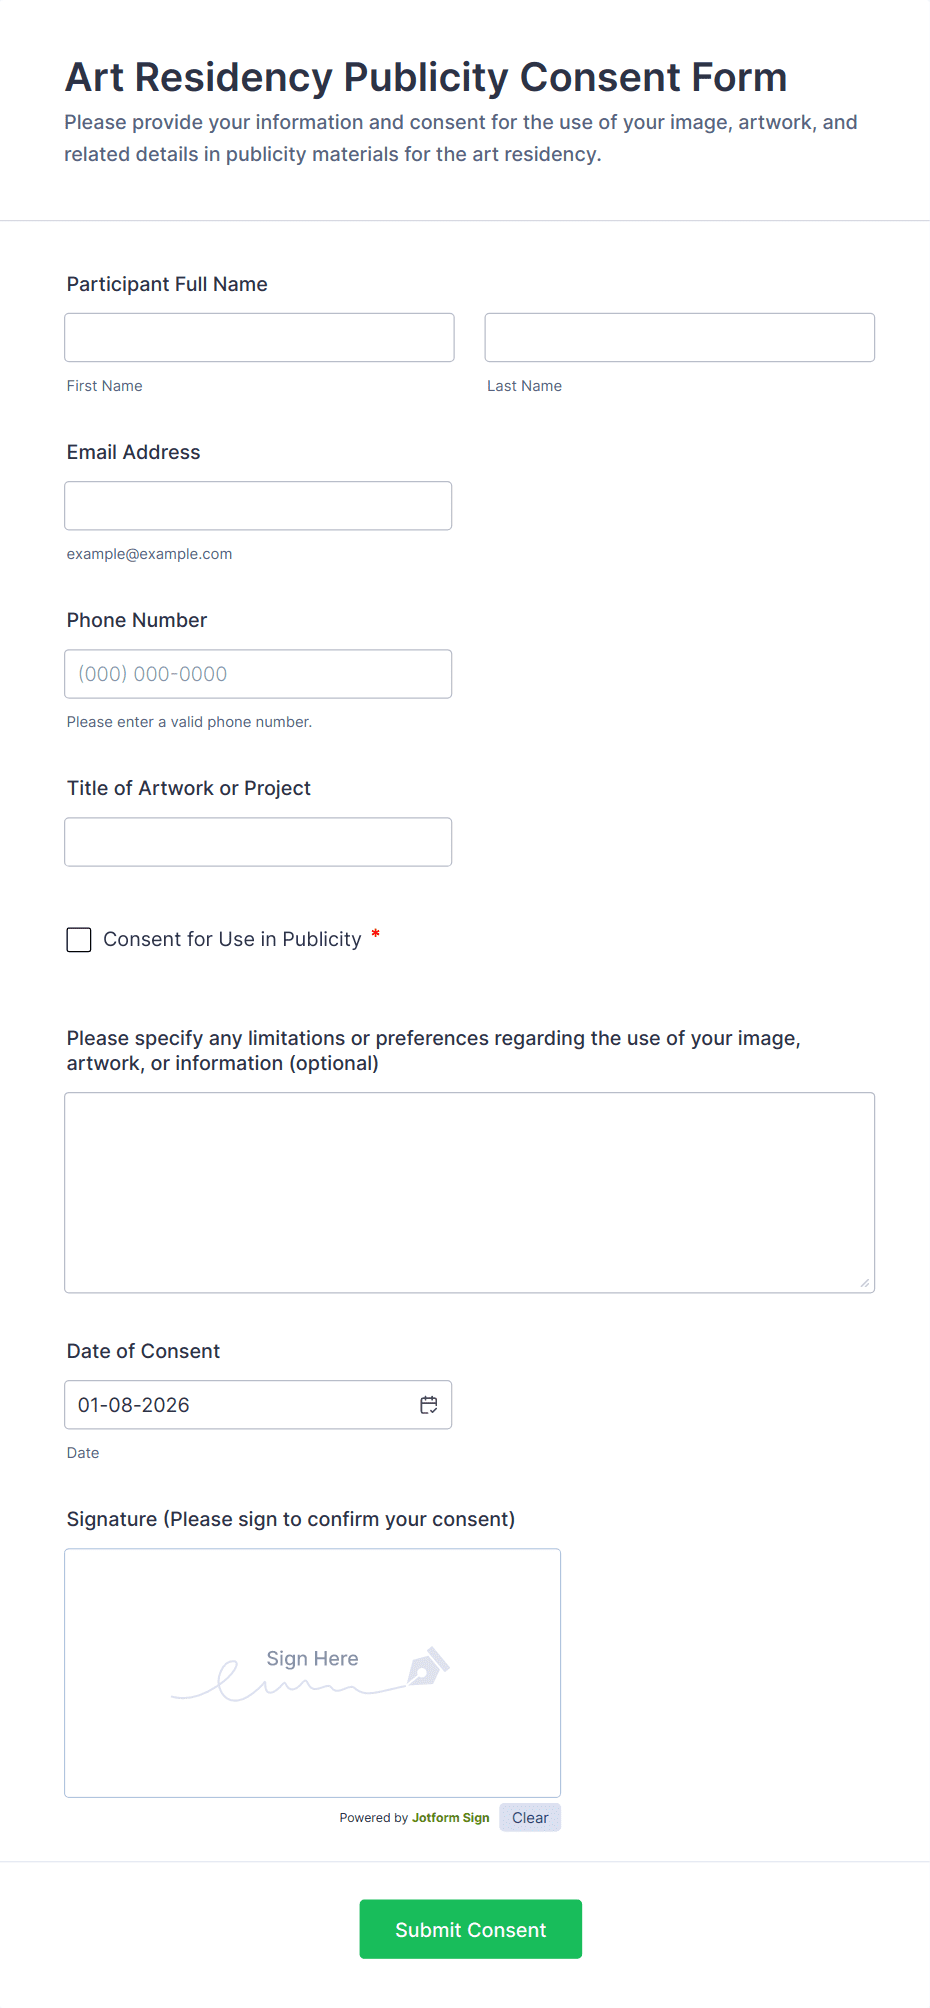Click the First Name input field
The width and height of the screenshot is (930, 2008).
(259, 338)
